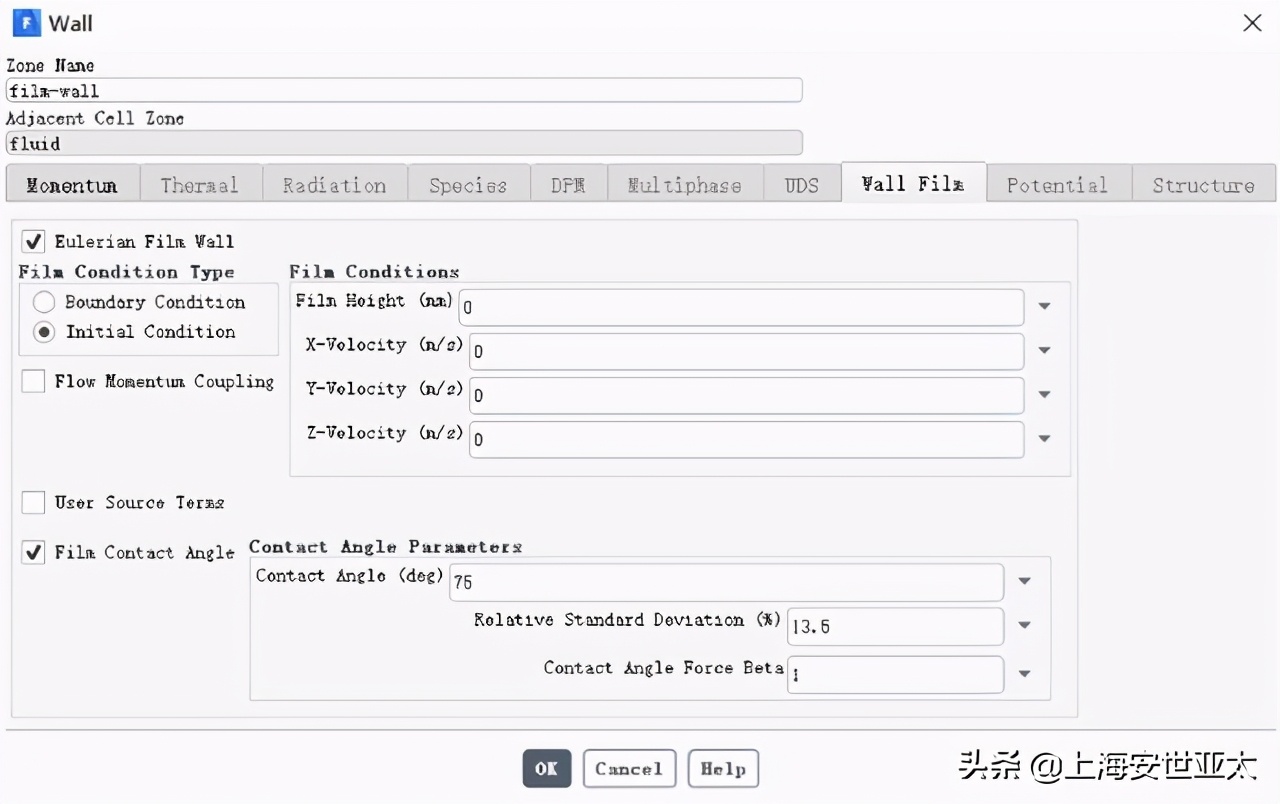Viewport: 1280px width, 804px height.
Task: Open the Contact Angle dropdown arrow
Action: tap(1024, 582)
